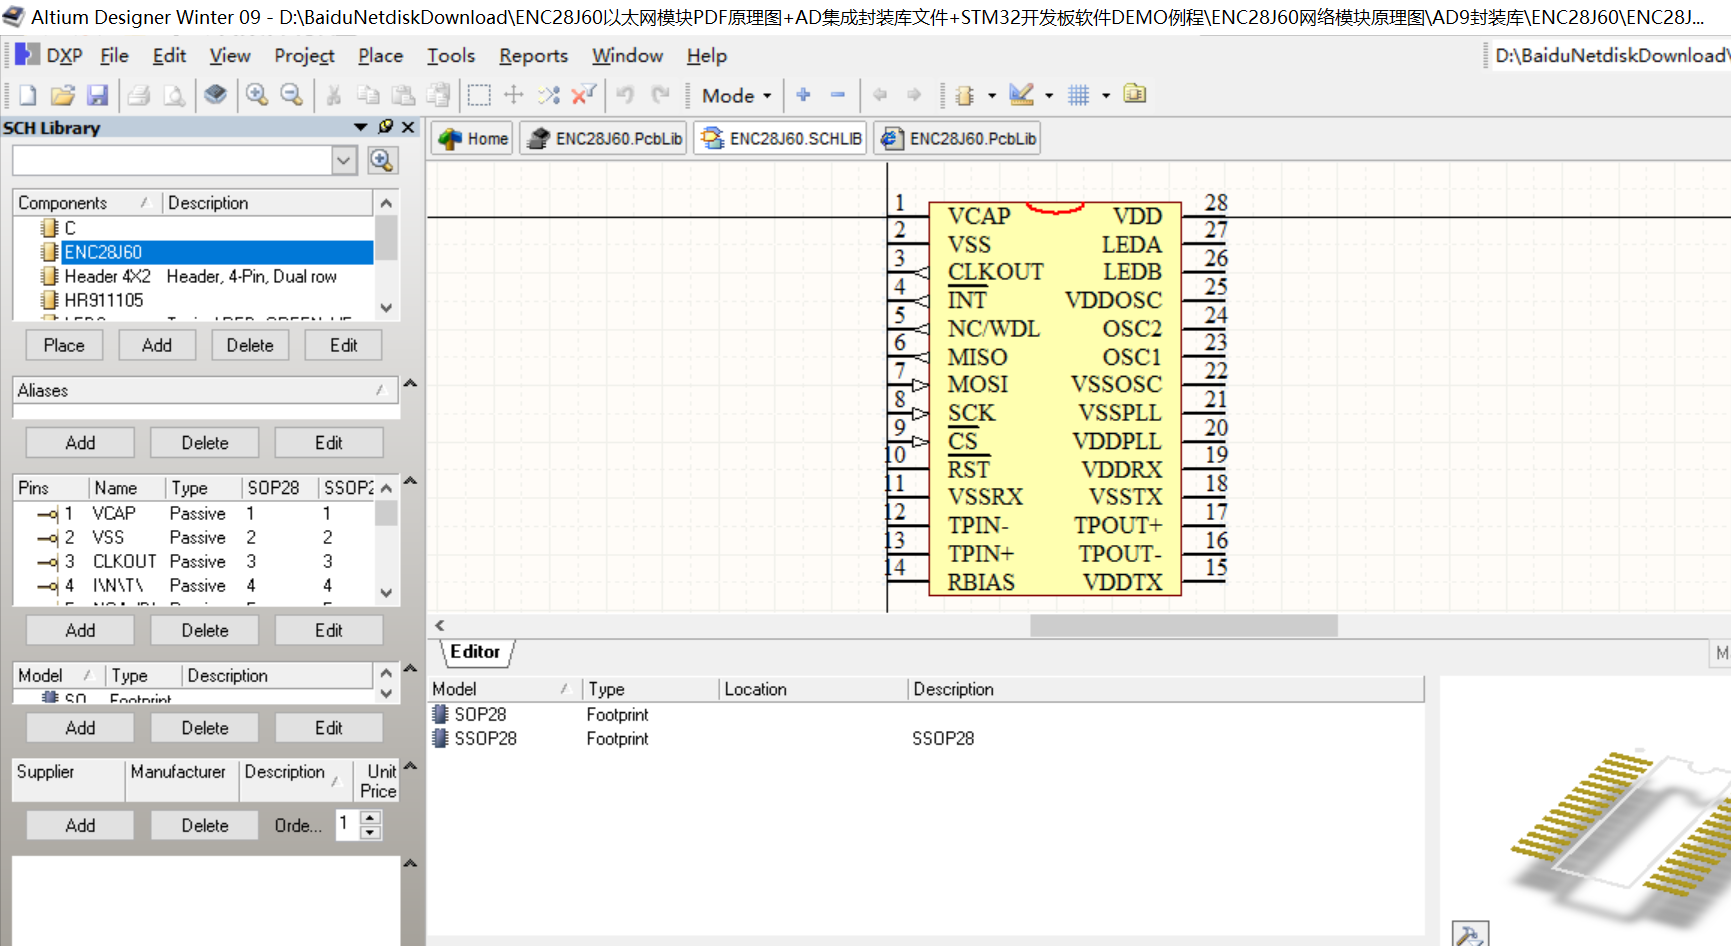Collapse the Model section chevron
This screenshot has width=1731, height=946.
[410, 668]
